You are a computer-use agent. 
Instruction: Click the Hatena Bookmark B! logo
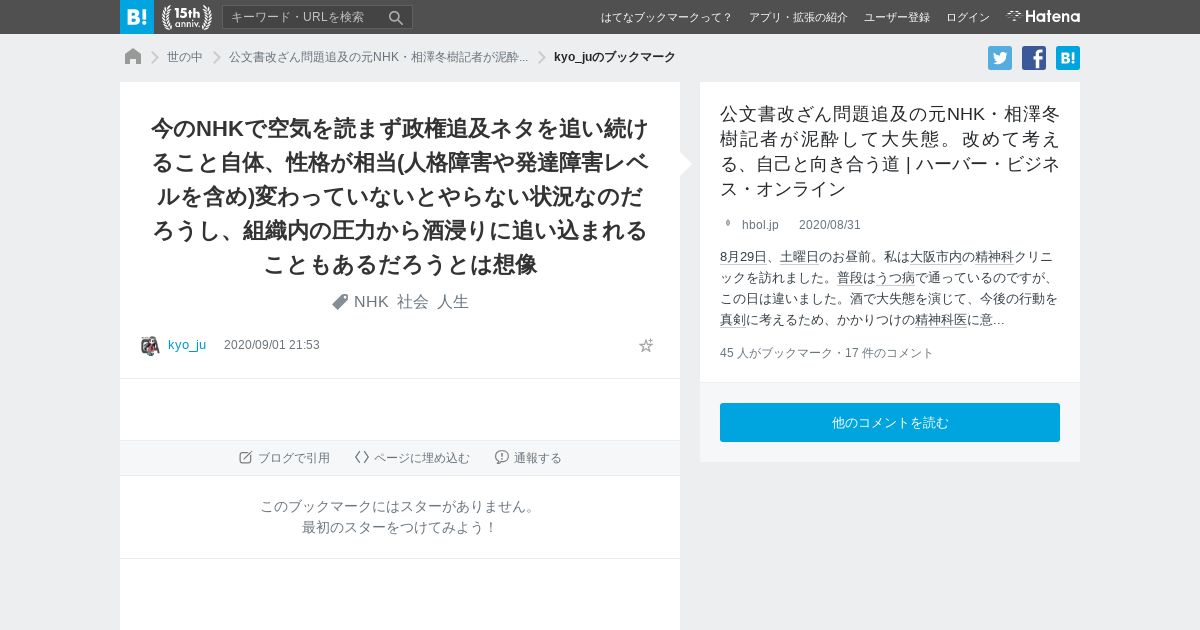click(137, 17)
